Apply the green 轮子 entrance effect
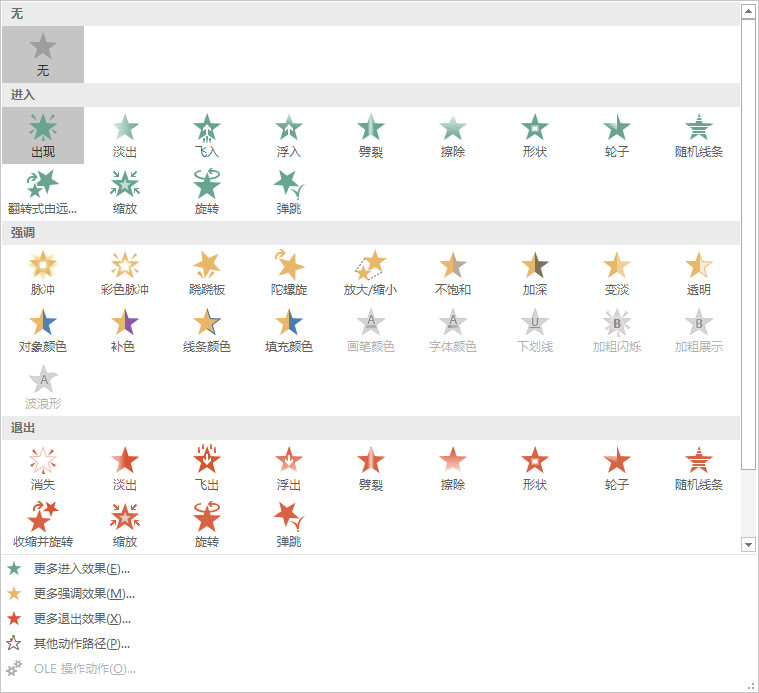 pos(617,136)
